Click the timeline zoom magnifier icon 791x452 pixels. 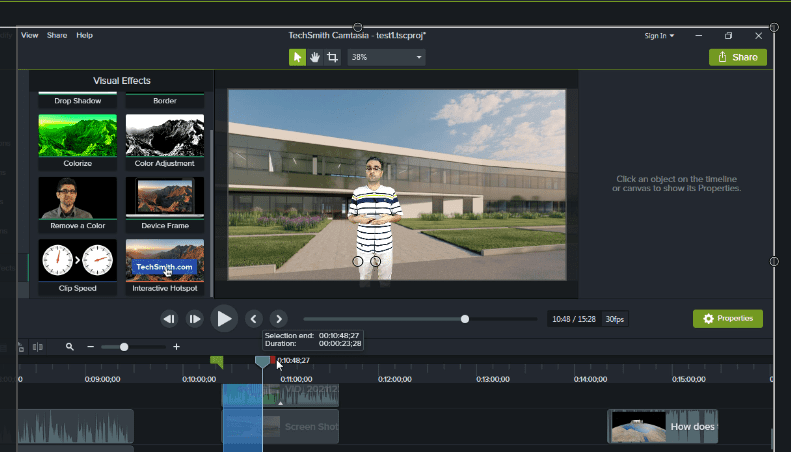coord(70,347)
